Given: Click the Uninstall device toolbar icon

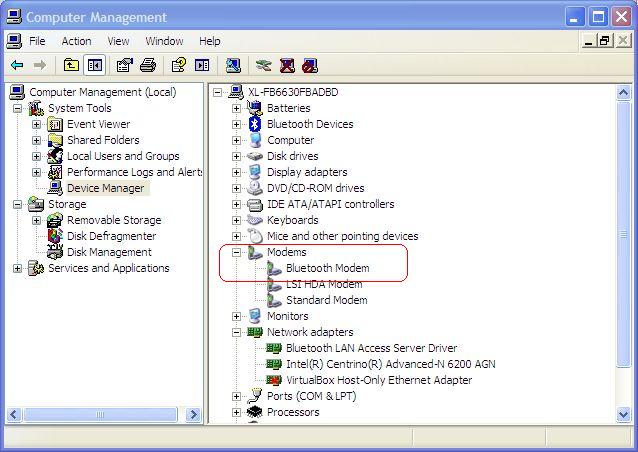Looking at the screenshot, I should (287, 66).
